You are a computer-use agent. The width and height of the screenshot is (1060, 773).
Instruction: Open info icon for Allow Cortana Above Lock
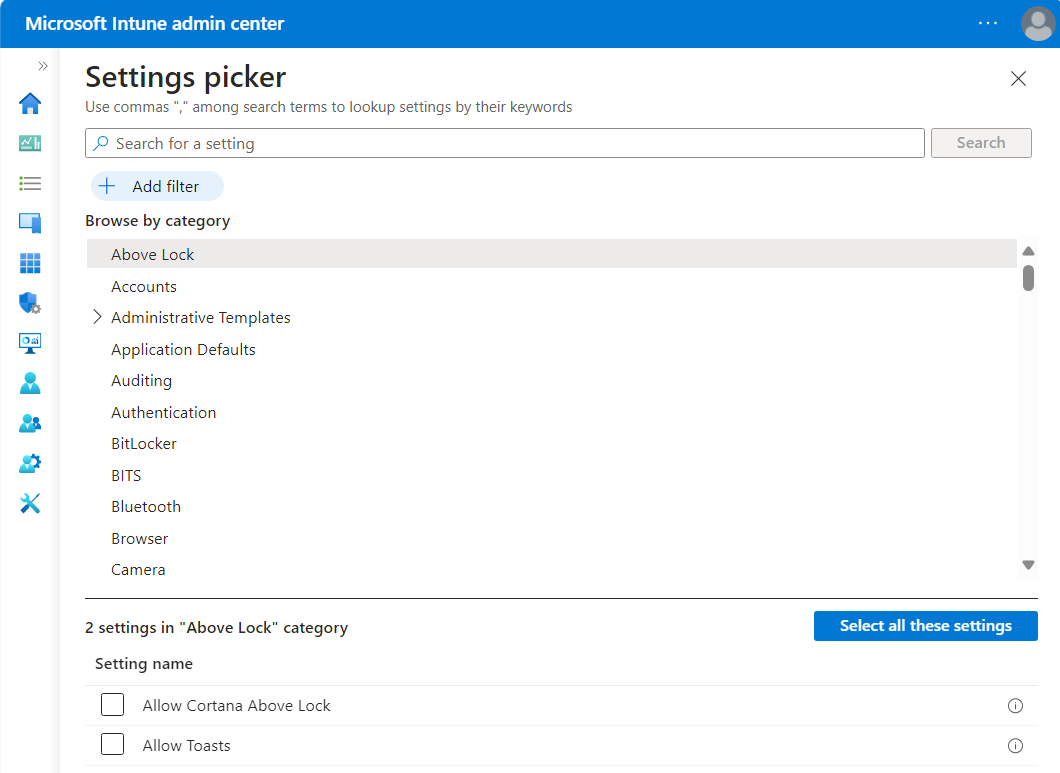click(1015, 705)
